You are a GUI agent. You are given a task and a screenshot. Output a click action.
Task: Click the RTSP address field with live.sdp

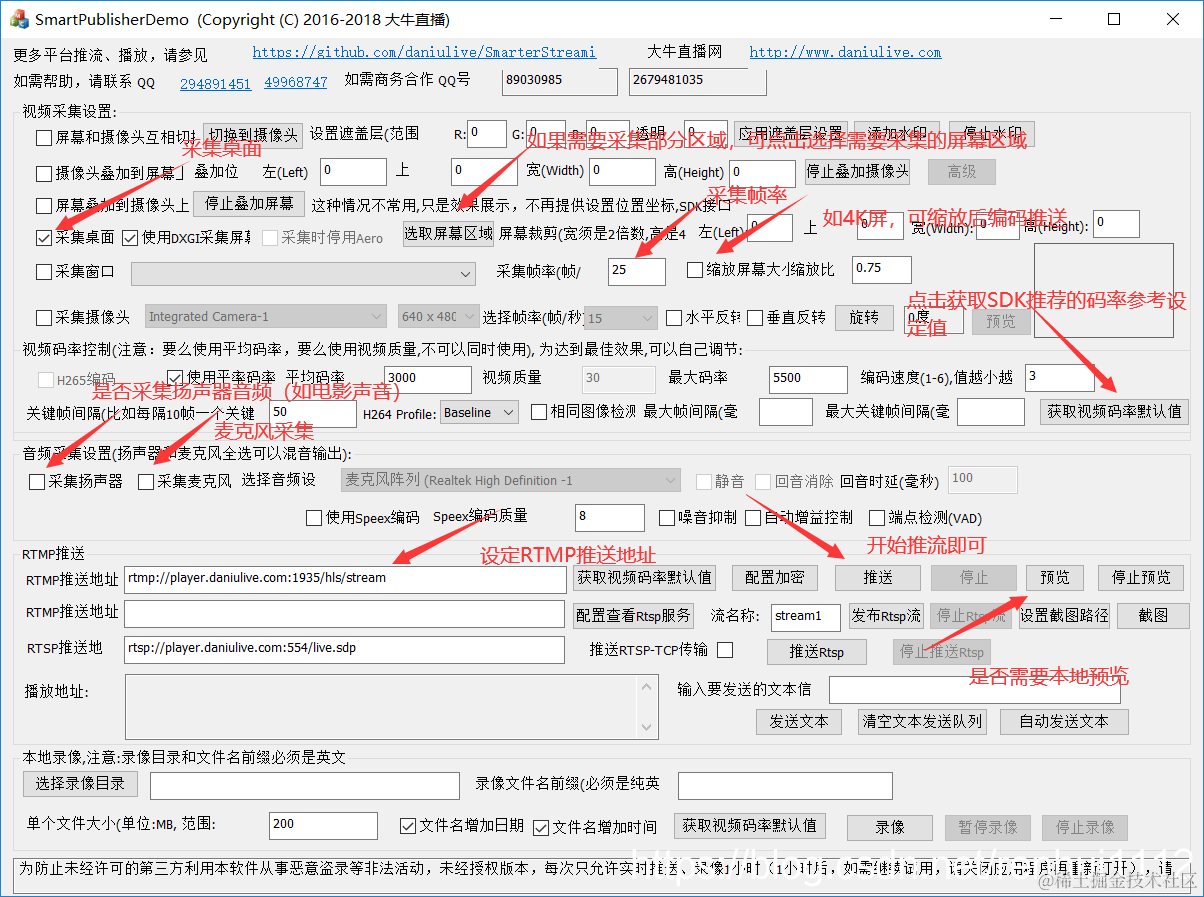tap(344, 650)
